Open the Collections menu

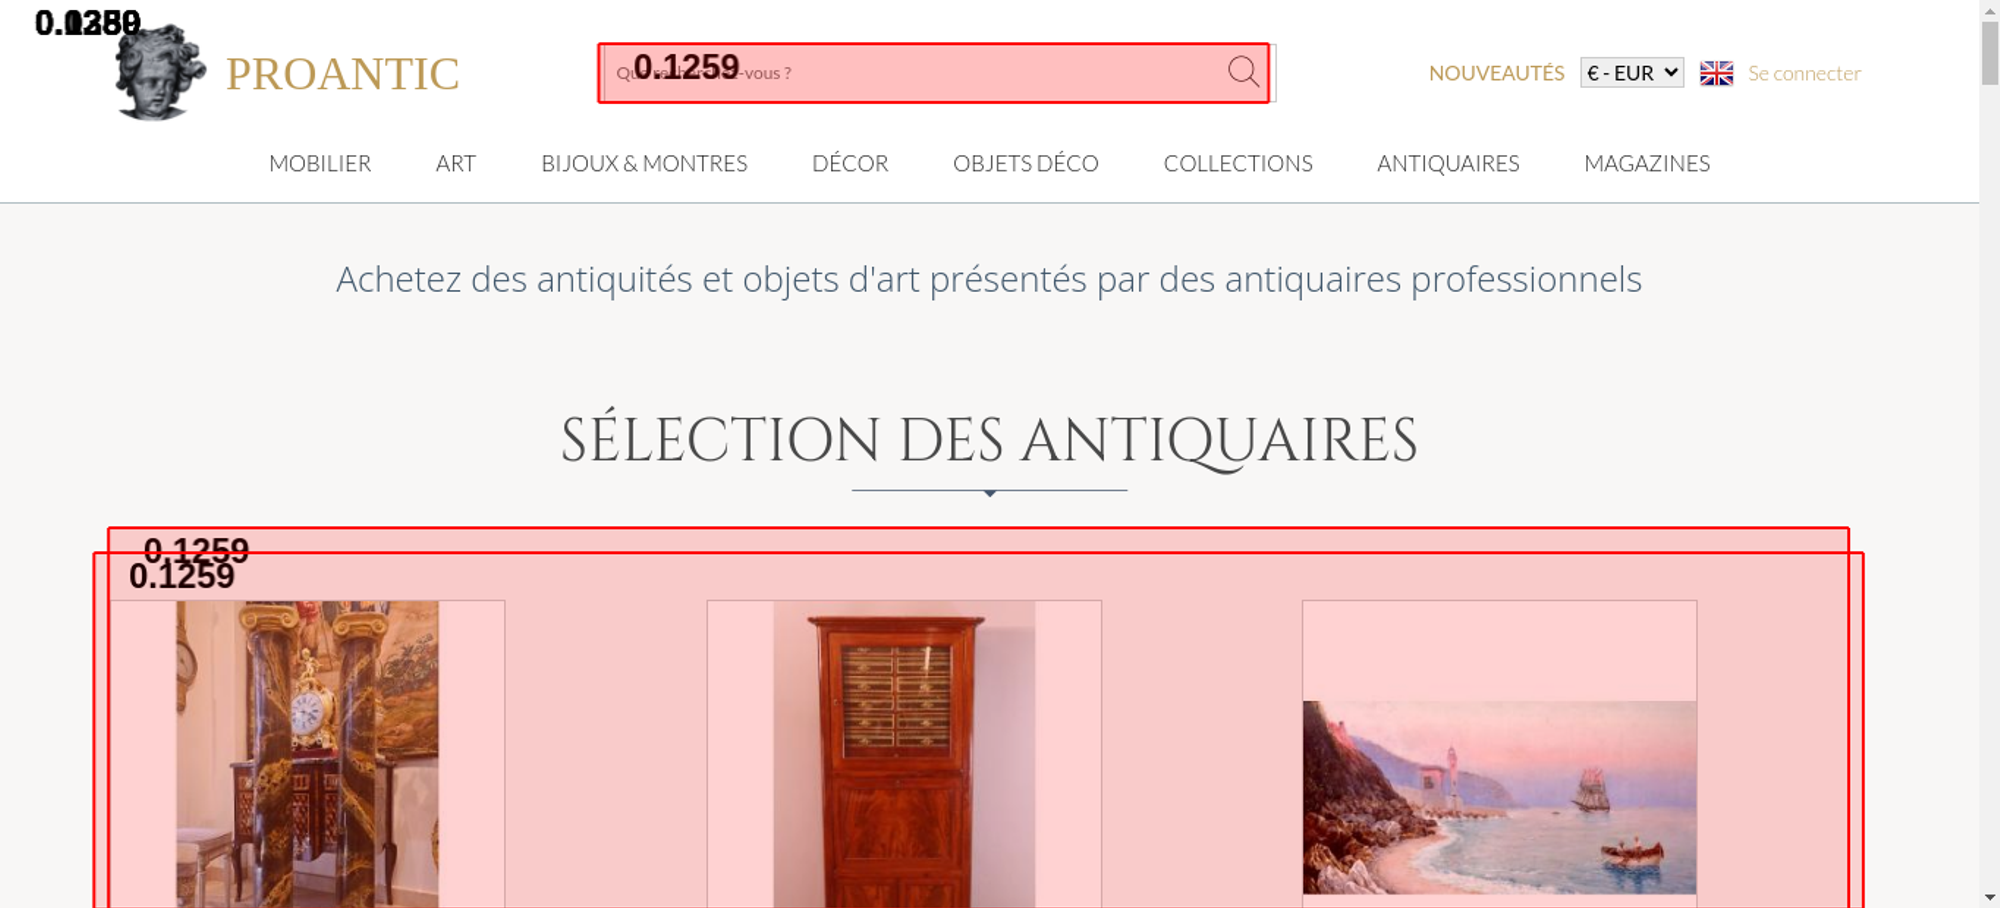pyautogui.click(x=1238, y=163)
